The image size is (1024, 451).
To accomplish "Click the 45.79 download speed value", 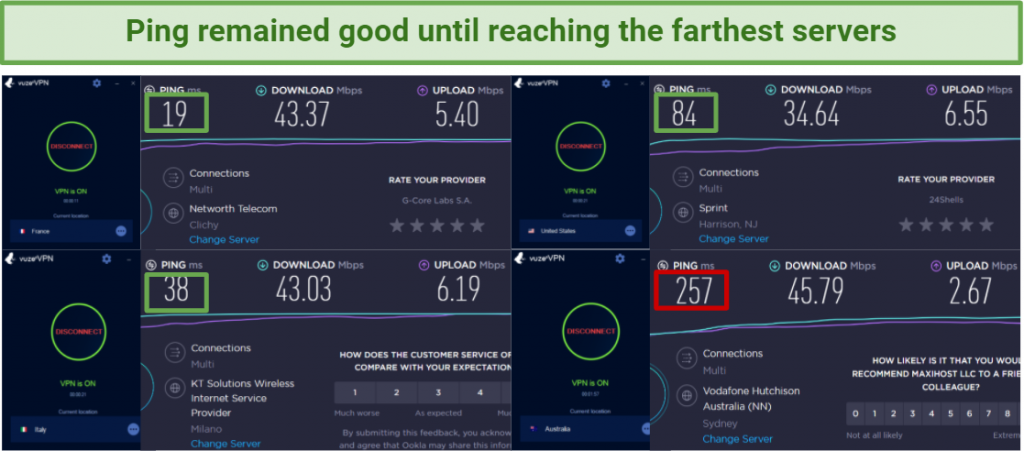I will click(x=815, y=292).
